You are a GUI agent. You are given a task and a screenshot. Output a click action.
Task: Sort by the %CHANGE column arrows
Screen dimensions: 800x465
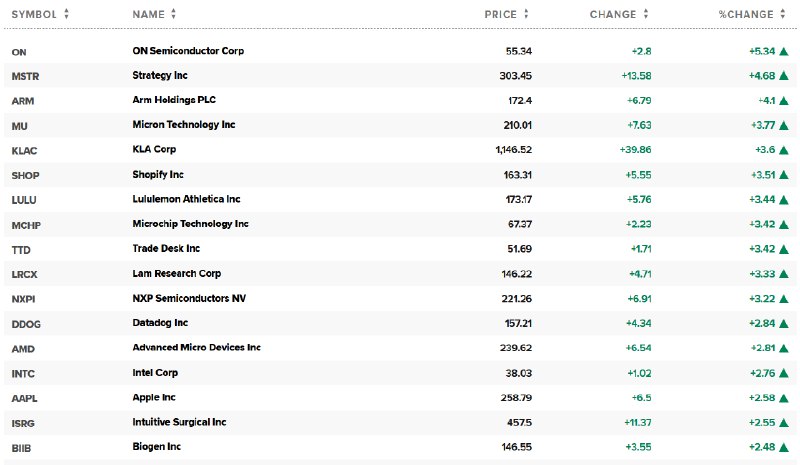783,14
